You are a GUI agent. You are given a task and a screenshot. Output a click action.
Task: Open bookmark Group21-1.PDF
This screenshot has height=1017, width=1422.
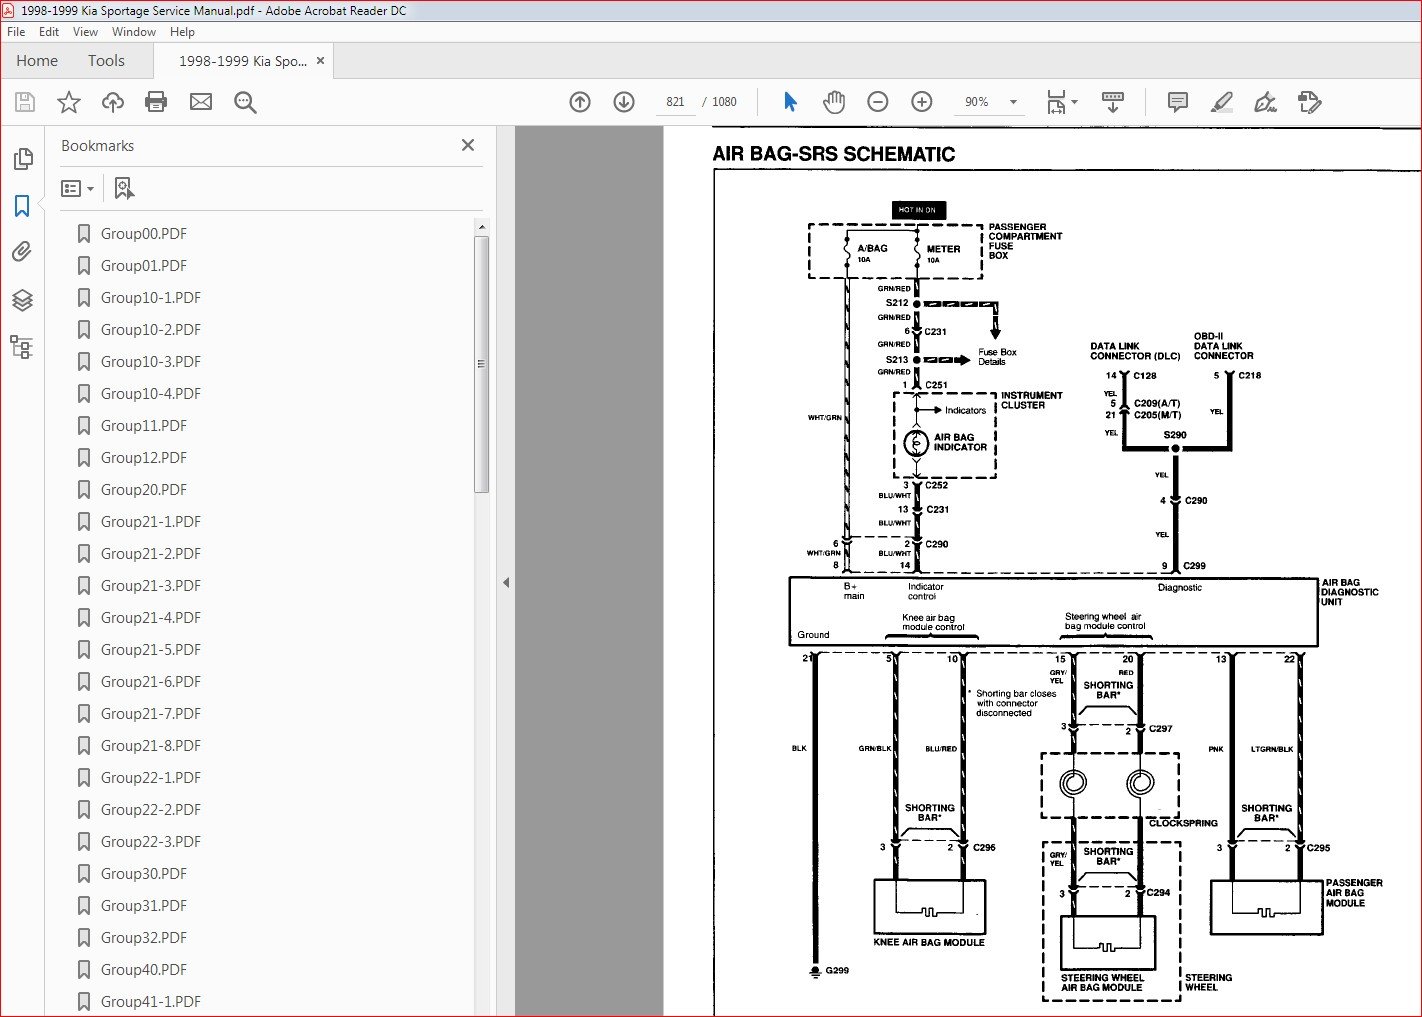click(151, 522)
